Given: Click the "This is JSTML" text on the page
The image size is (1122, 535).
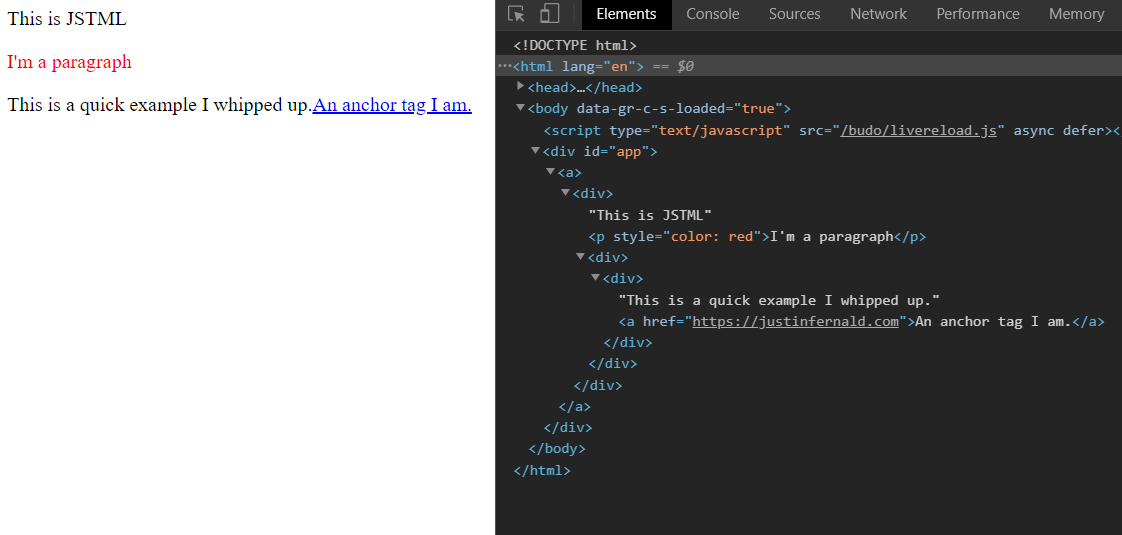Looking at the screenshot, I should 67,19.
